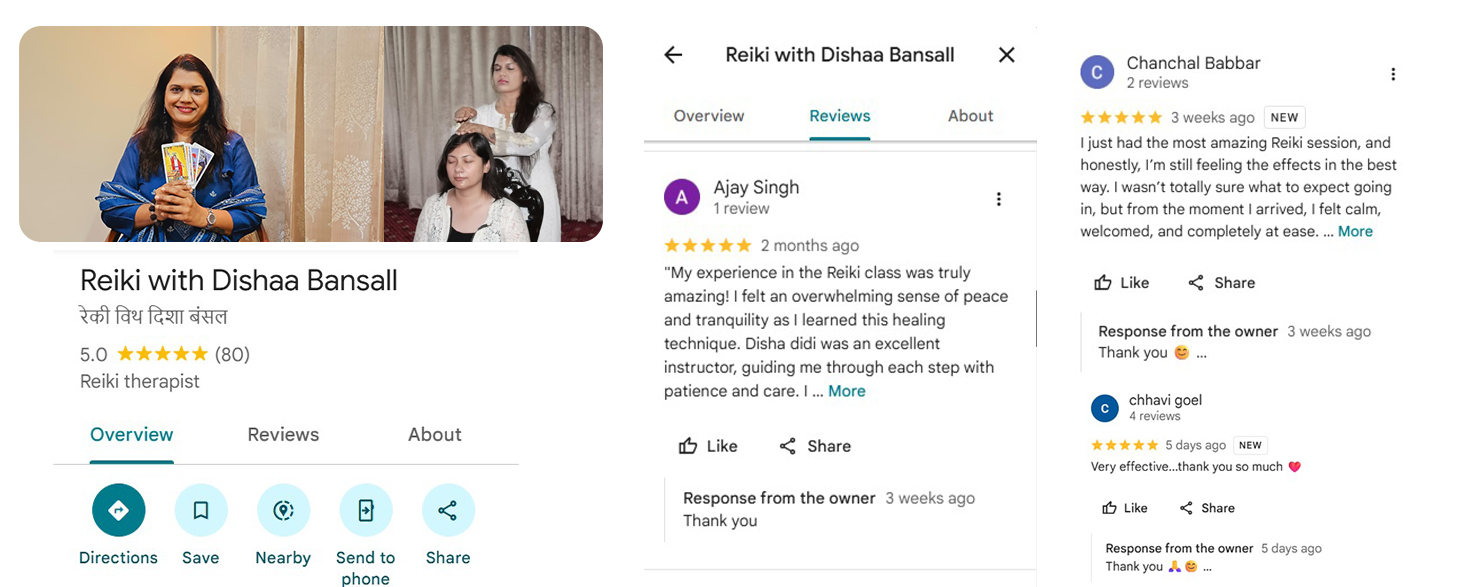Select the Save bookmark icon
This screenshot has width=1474, height=587.
click(x=200, y=509)
